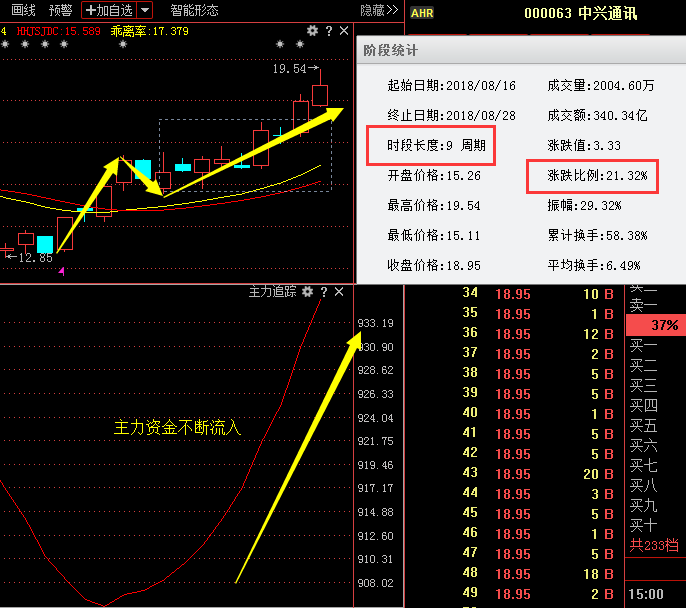Open the 预警 alert menu
This screenshot has width=686, height=608.
(x=60, y=10)
